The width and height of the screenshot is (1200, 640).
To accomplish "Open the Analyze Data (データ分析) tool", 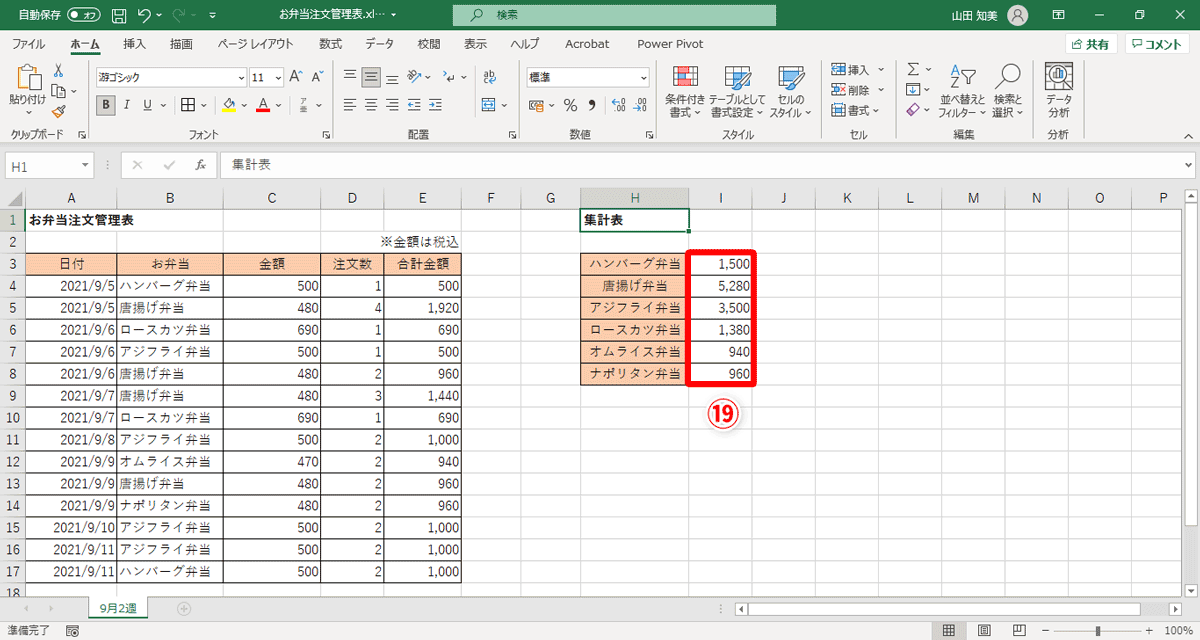I will point(1058,90).
